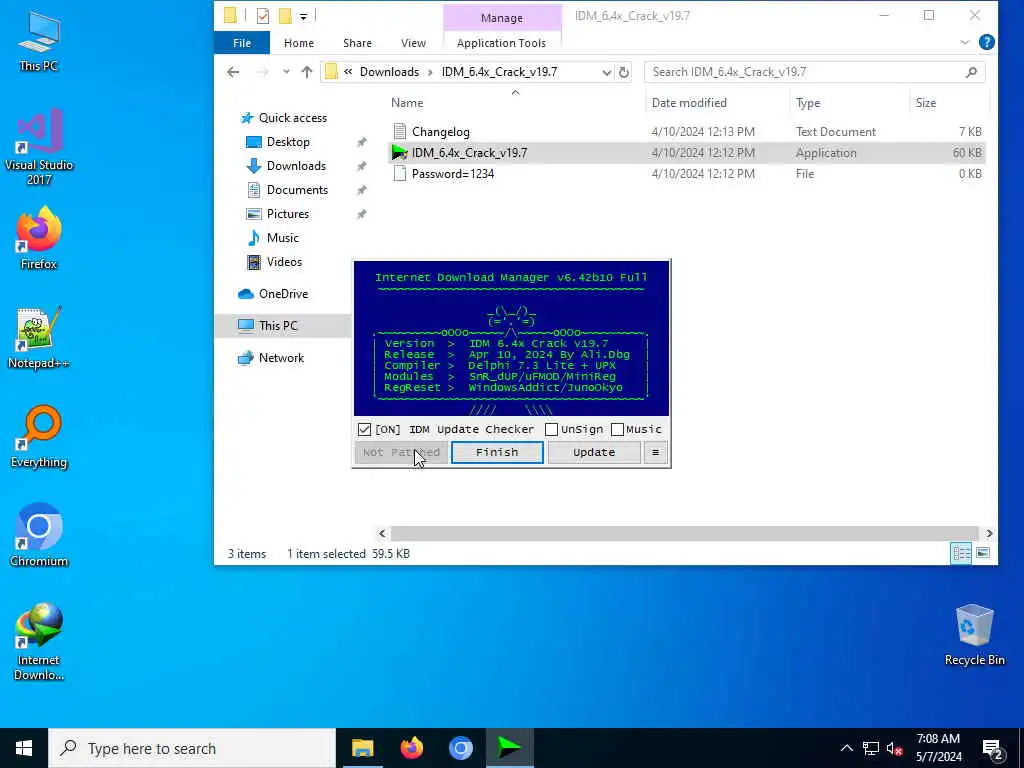Expand the Explorer ribbon chevron
This screenshot has width=1024, height=768.
(965, 42)
